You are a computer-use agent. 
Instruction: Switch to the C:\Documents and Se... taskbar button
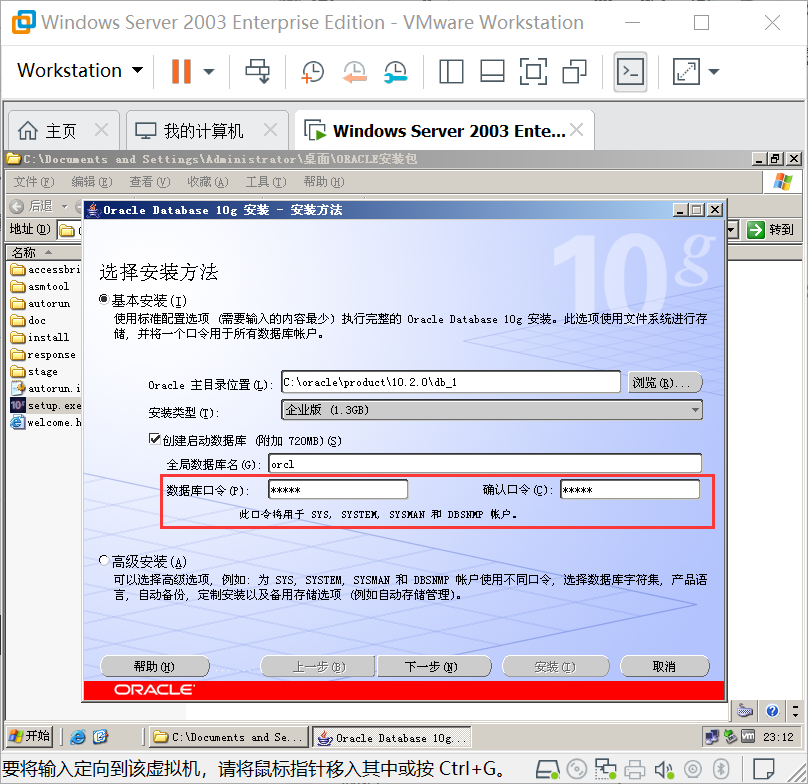click(229, 737)
